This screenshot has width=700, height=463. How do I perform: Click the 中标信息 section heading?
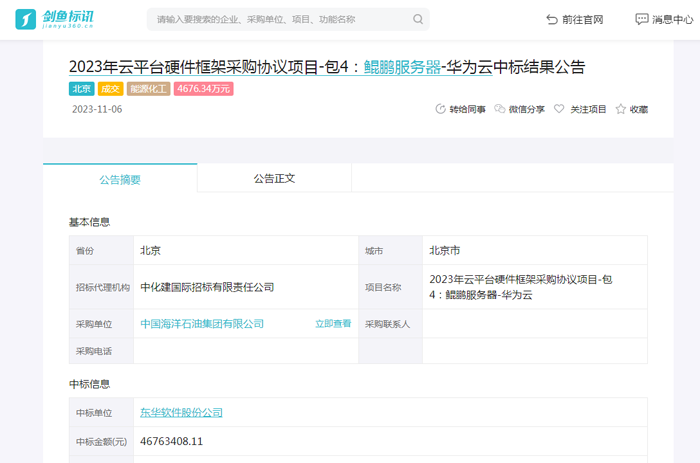pyautogui.click(x=89, y=384)
